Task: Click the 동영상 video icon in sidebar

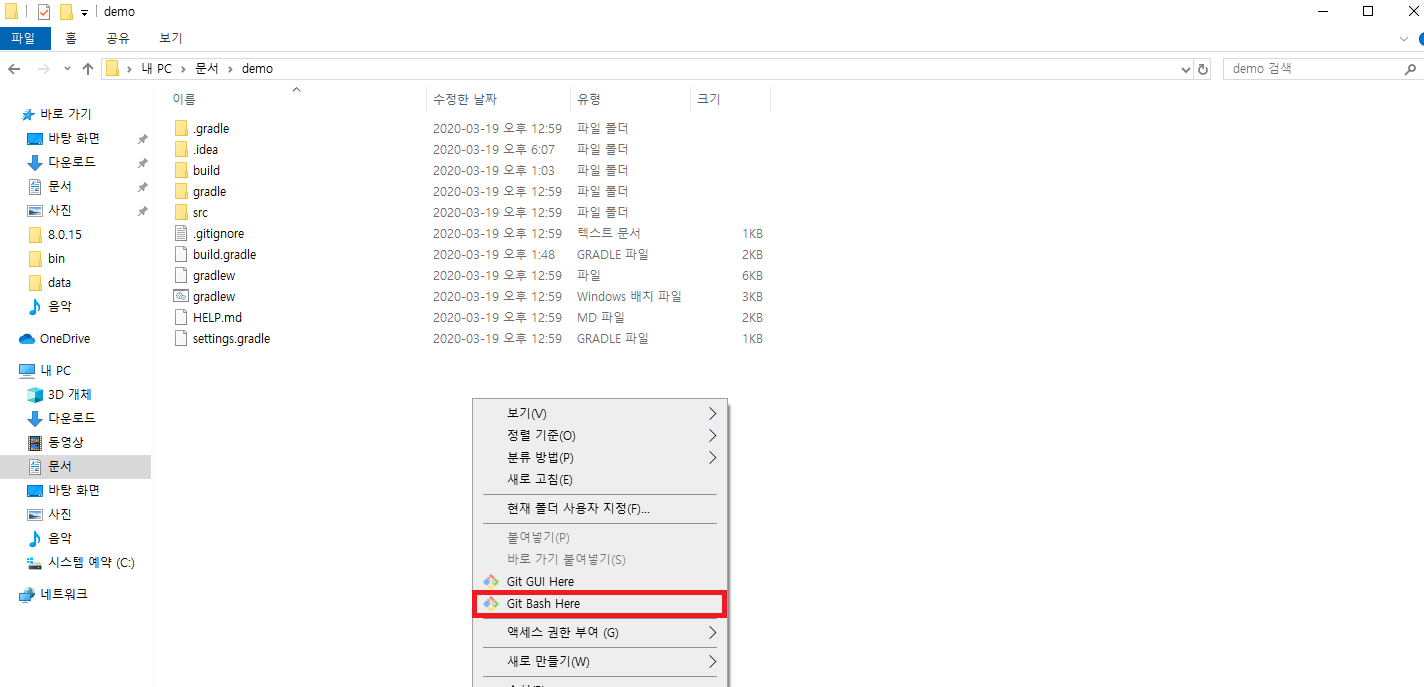Action: (35, 442)
